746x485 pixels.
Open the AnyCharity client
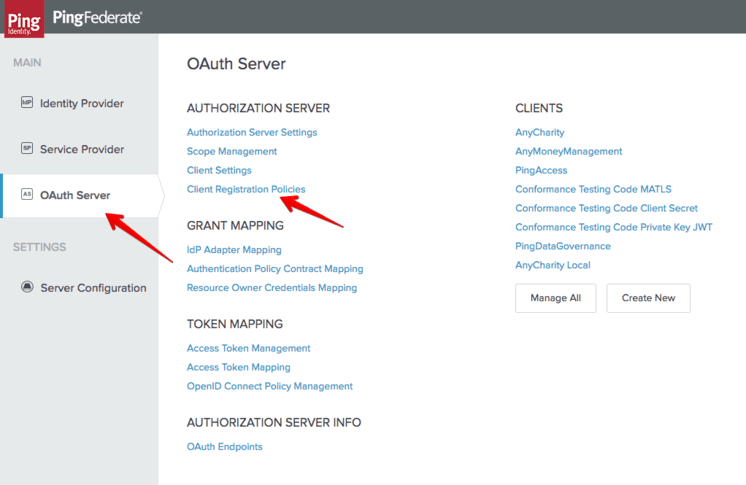tap(540, 132)
